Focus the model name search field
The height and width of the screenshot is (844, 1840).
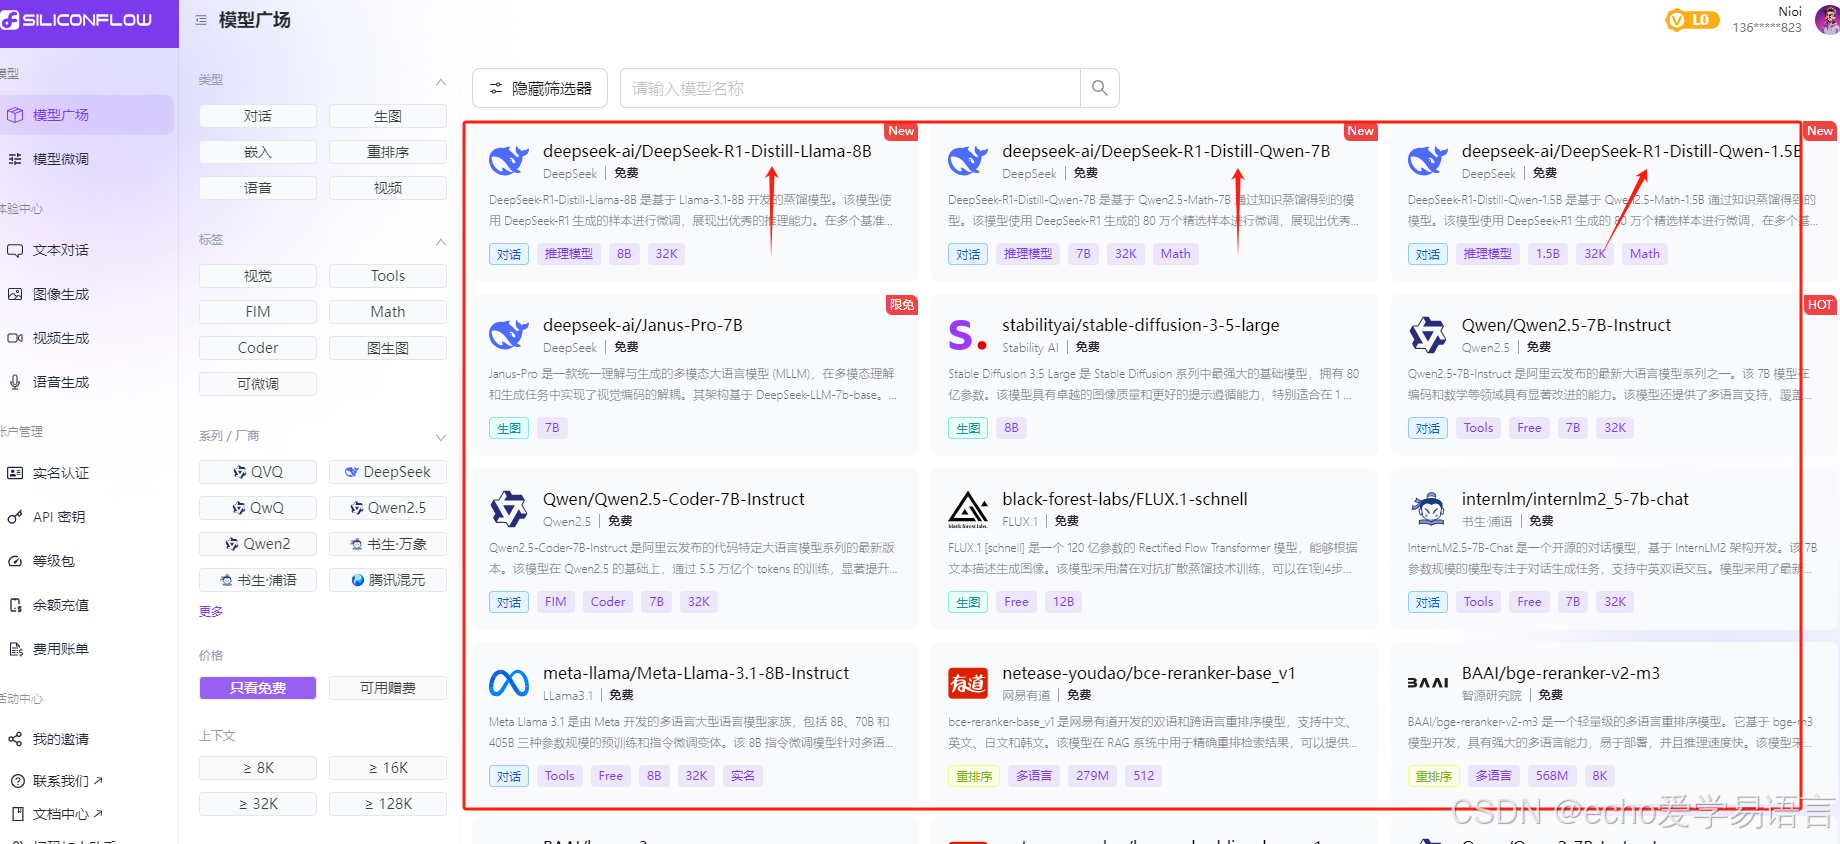tap(851, 88)
